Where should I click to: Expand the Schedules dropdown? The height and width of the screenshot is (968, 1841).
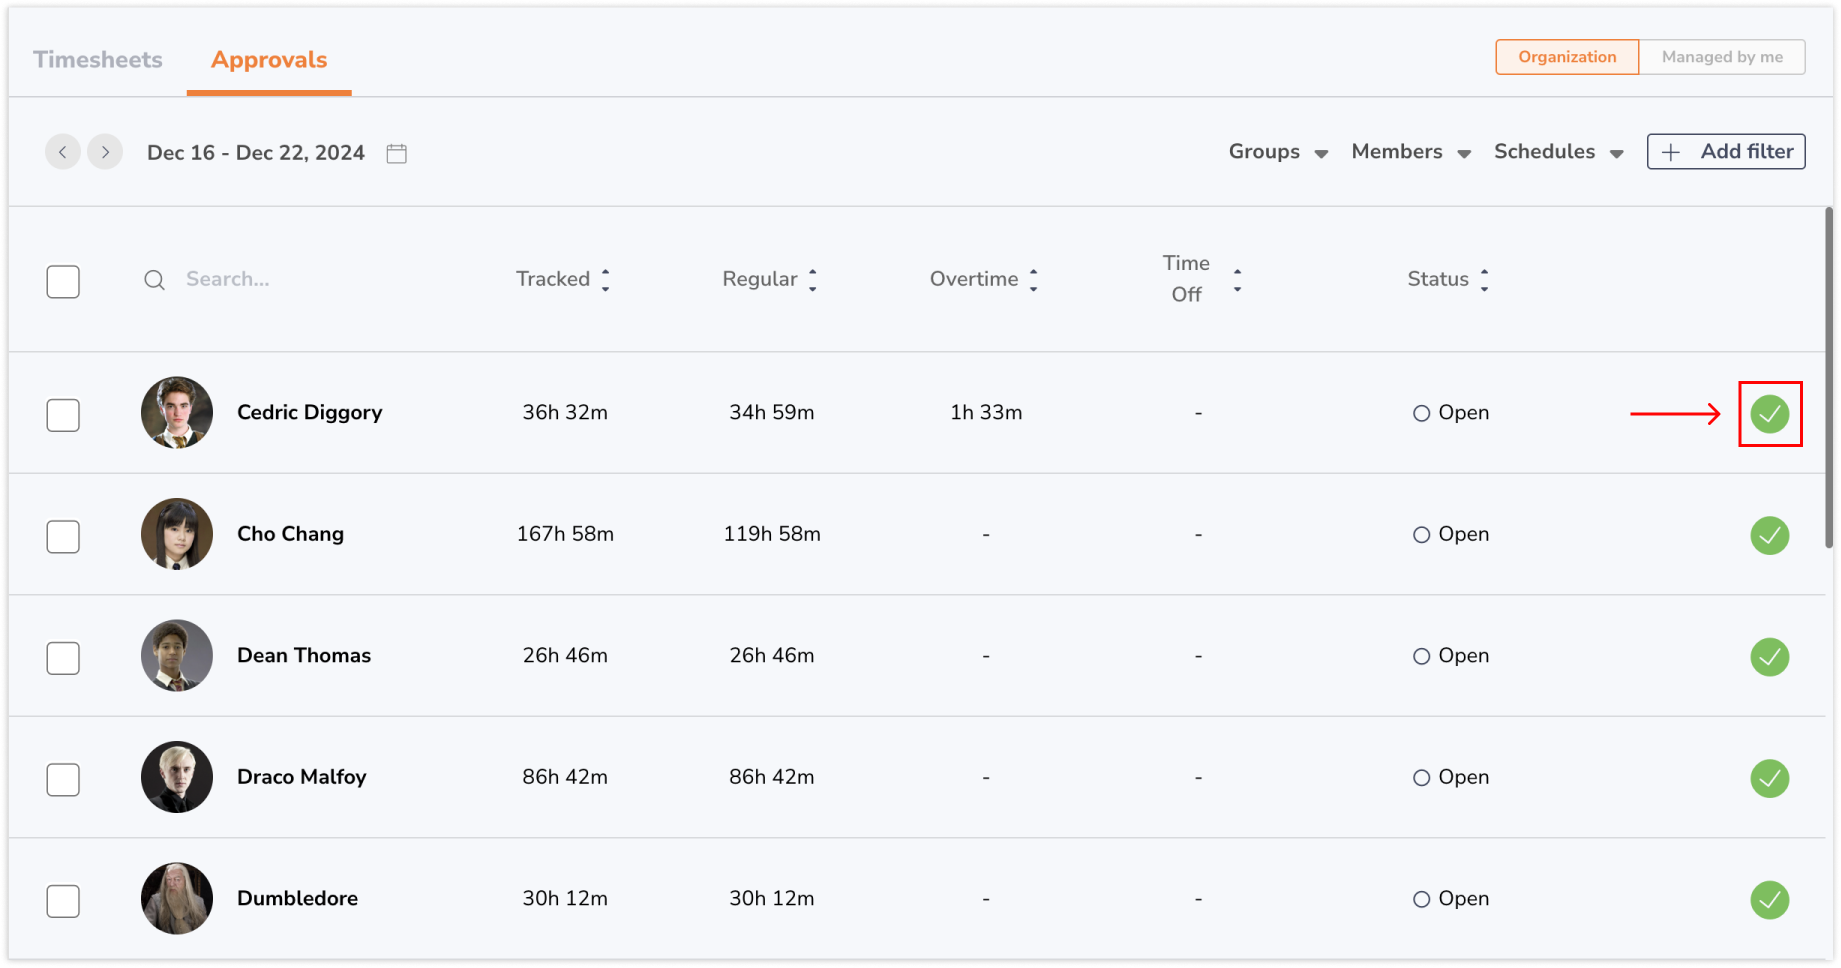(1558, 152)
